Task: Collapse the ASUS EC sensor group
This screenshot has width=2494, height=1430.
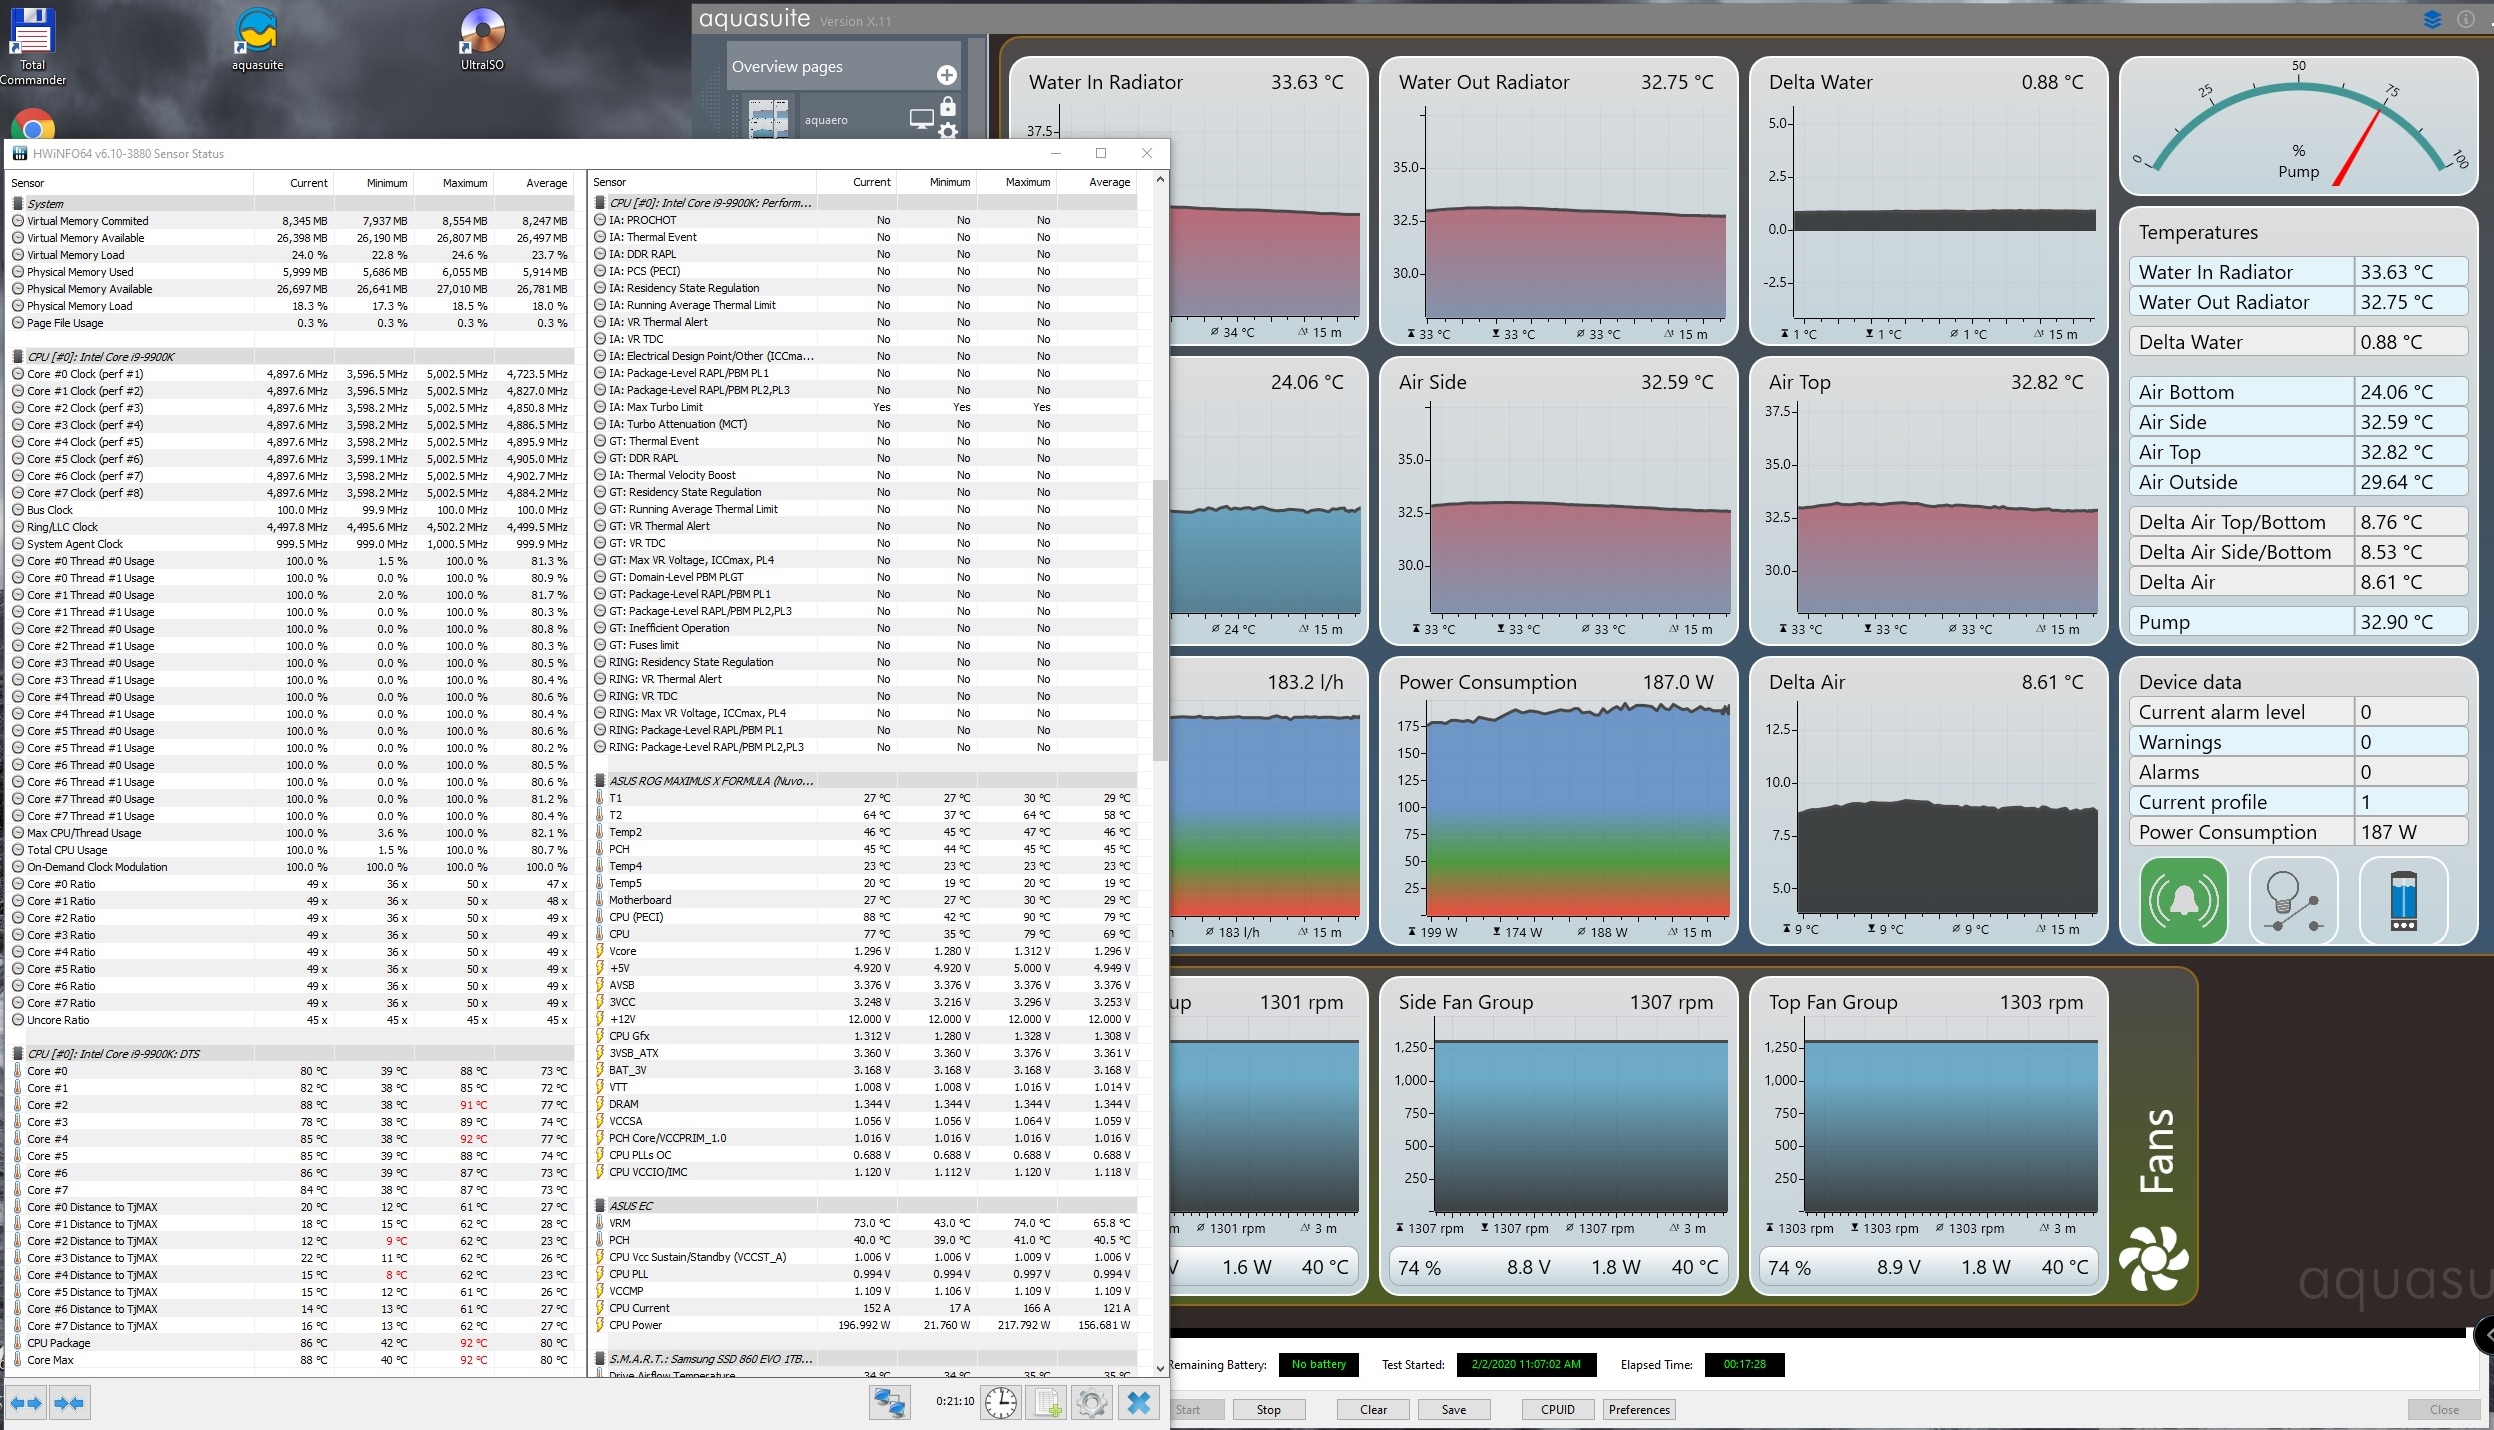Action: (x=630, y=1206)
